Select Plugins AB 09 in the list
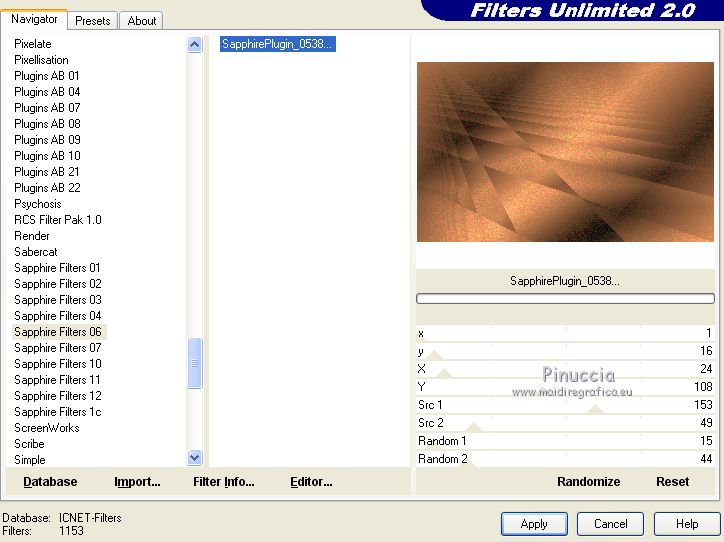This screenshot has width=724, height=542. [47, 140]
